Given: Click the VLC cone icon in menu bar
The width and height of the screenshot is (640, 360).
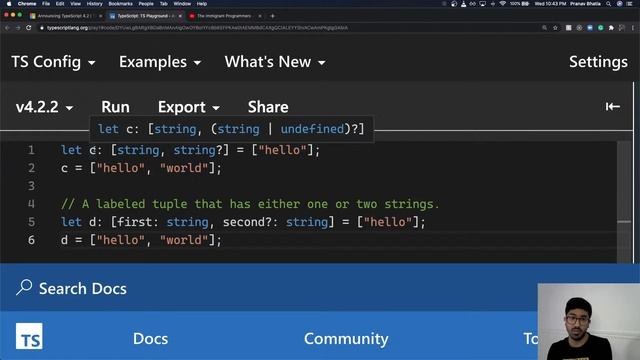Looking at the screenshot, I should [x=463, y=4].
